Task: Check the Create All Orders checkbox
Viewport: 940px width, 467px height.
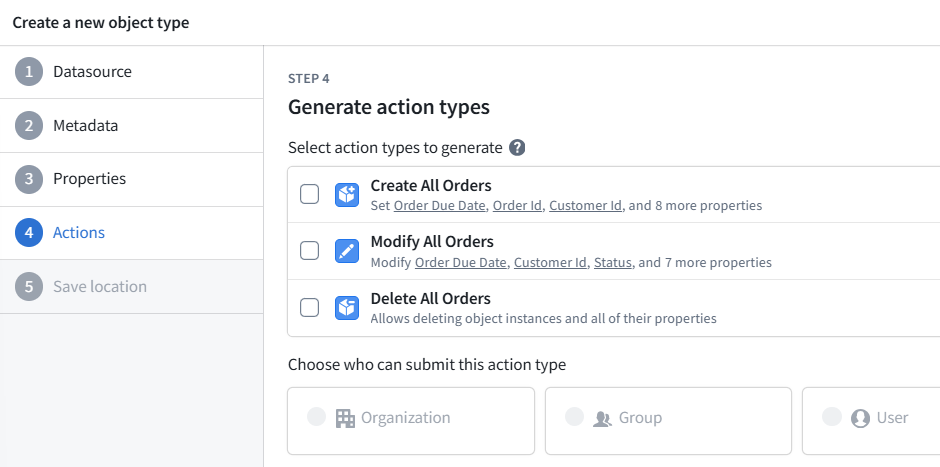Action: [x=309, y=195]
